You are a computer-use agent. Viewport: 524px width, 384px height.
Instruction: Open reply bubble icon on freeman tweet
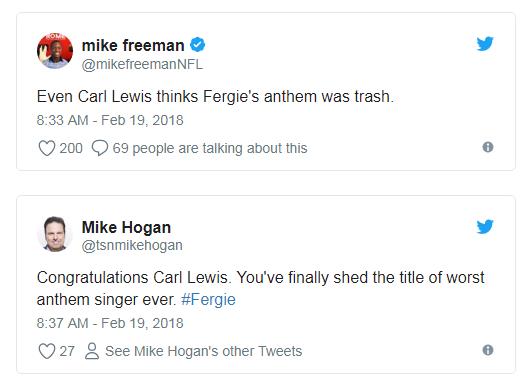pyautogui.click(x=100, y=148)
